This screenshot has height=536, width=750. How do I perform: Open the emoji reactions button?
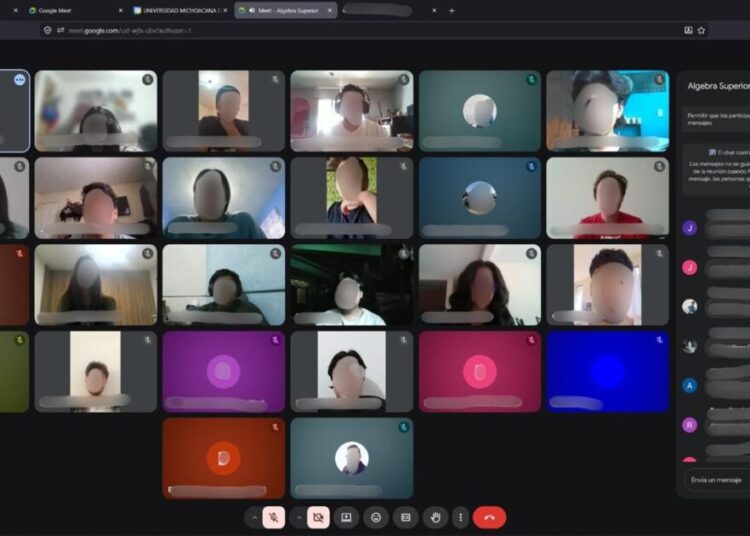coord(376,517)
